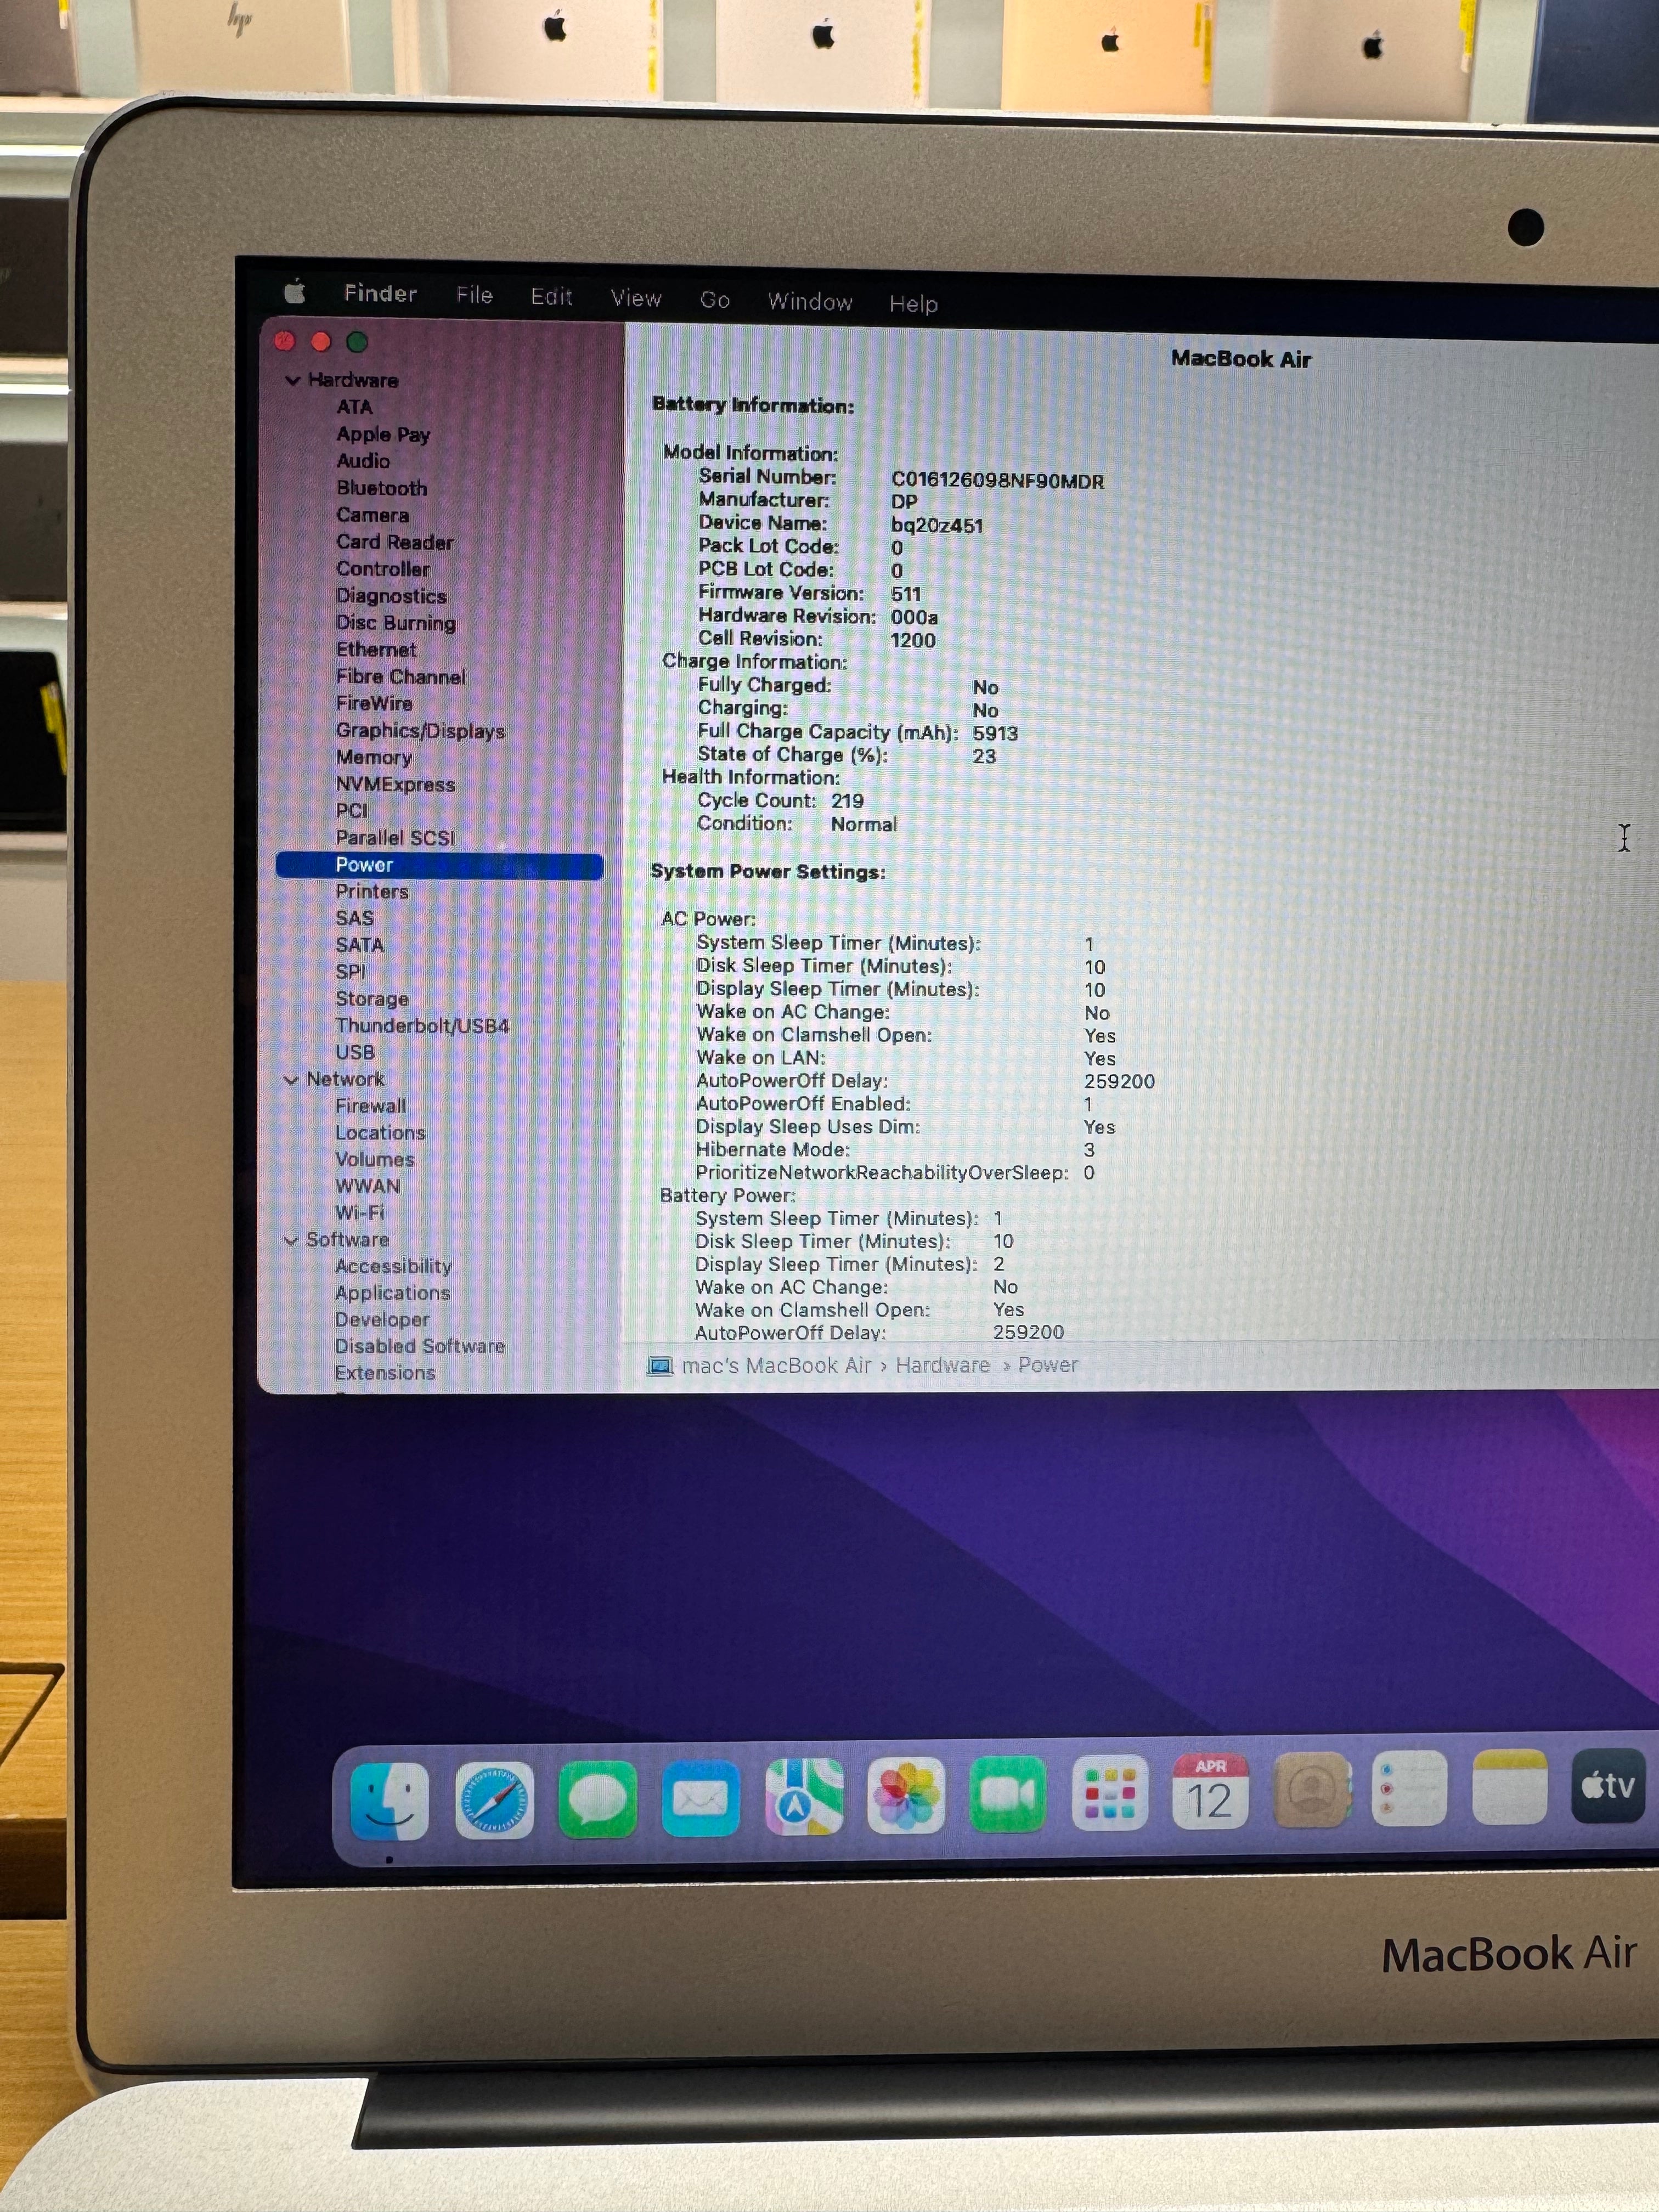
Task: Open the Edit menu
Action: [x=551, y=297]
